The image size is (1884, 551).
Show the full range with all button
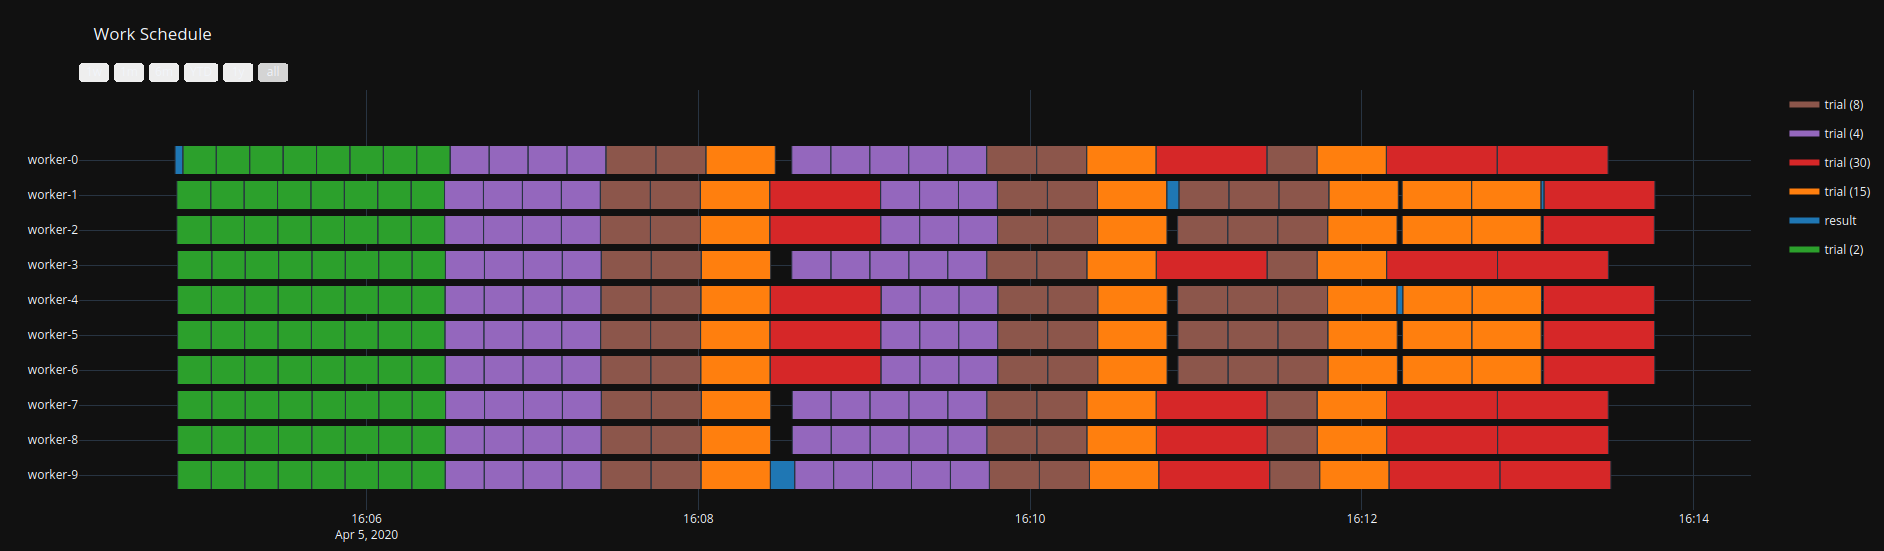273,72
